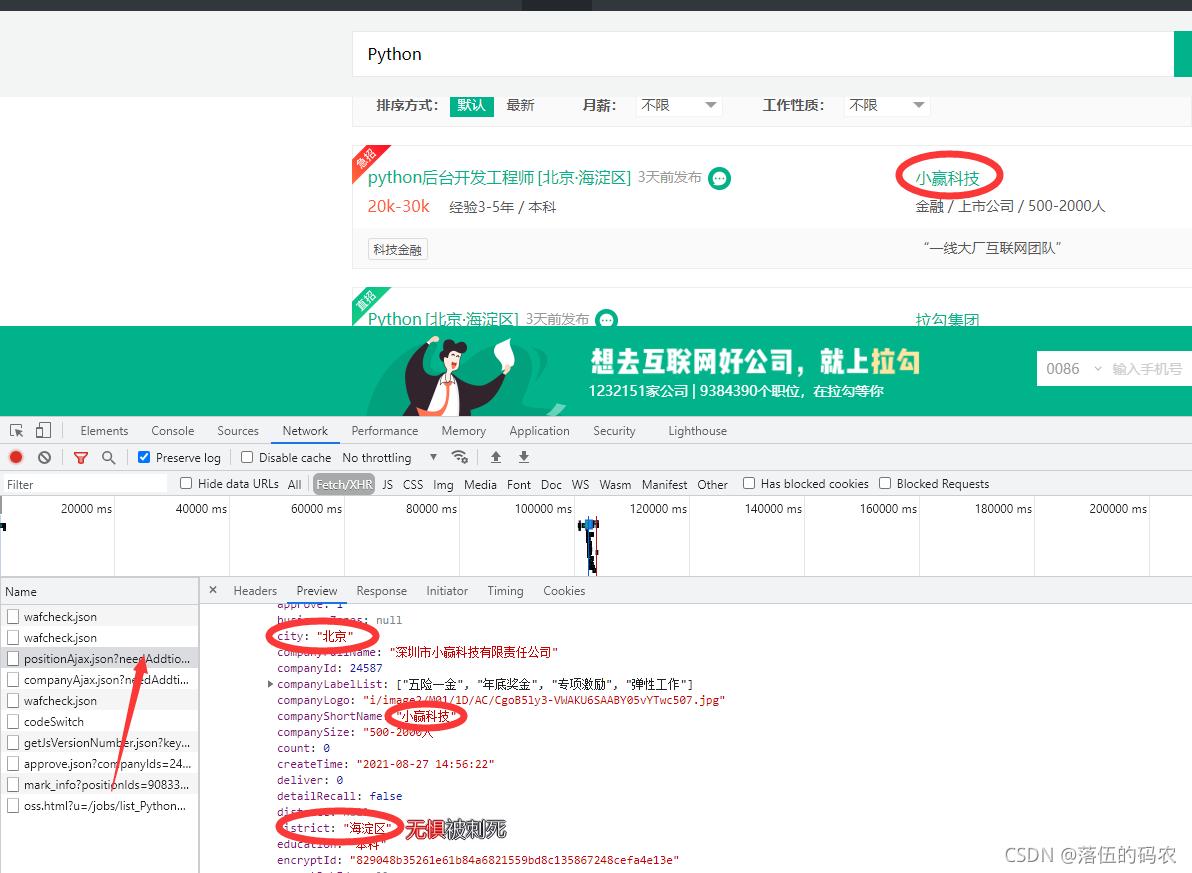Screen dimensions: 1192x873
Task: Open network conditions settings icon
Action: point(460,457)
